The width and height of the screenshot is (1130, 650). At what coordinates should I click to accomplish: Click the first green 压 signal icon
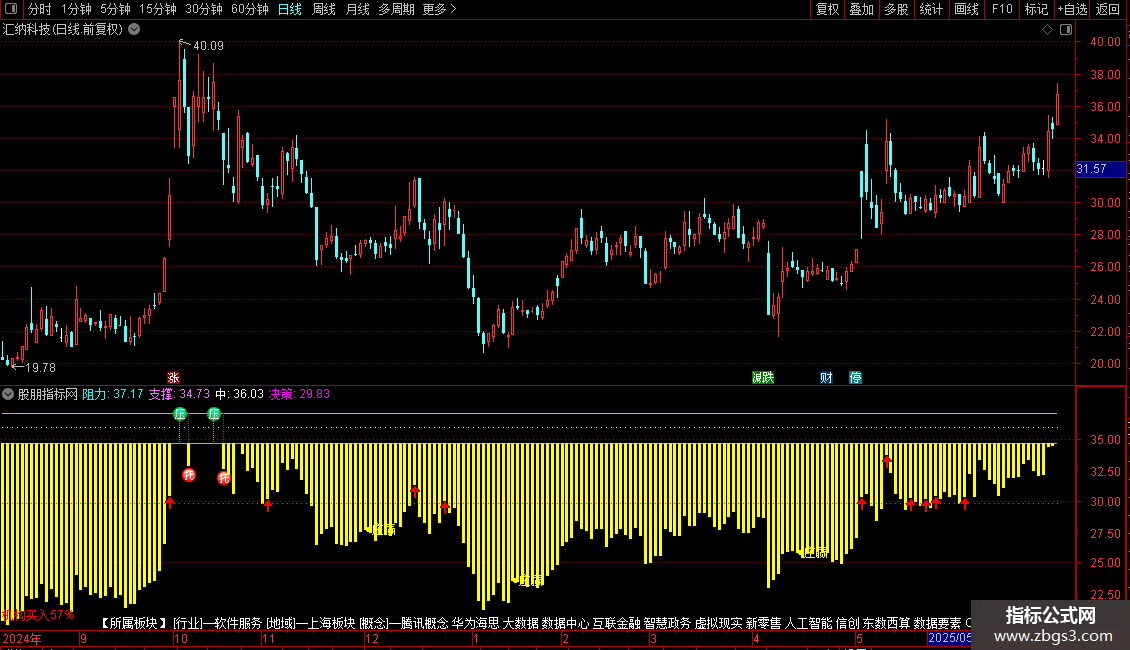point(180,414)
